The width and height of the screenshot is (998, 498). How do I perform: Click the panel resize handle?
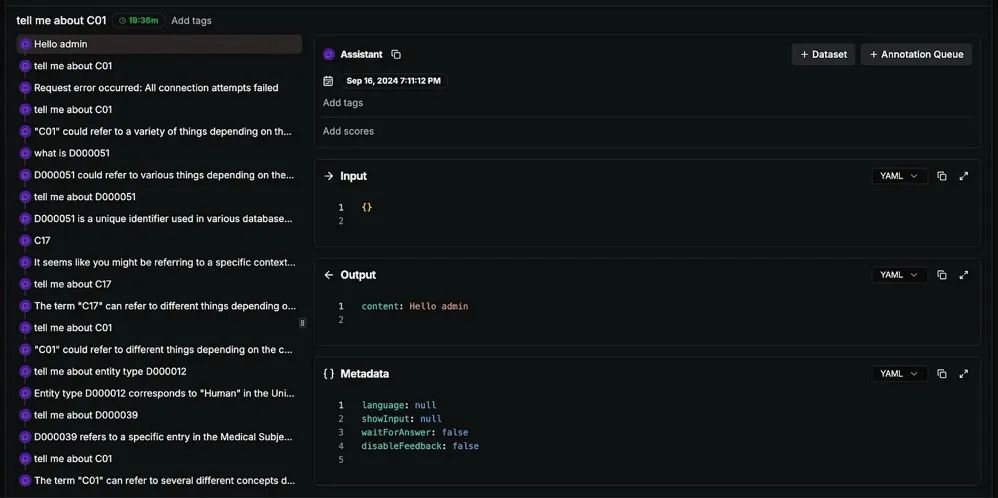tap(303, 323)
